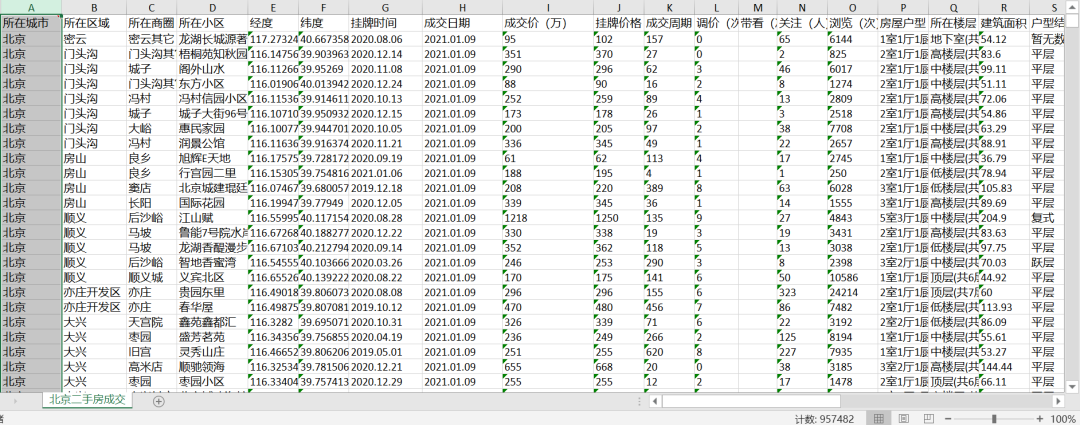Select column N header
This screenshot has width=1080, height=425.
pyautogui.click(x=802, y=8)
